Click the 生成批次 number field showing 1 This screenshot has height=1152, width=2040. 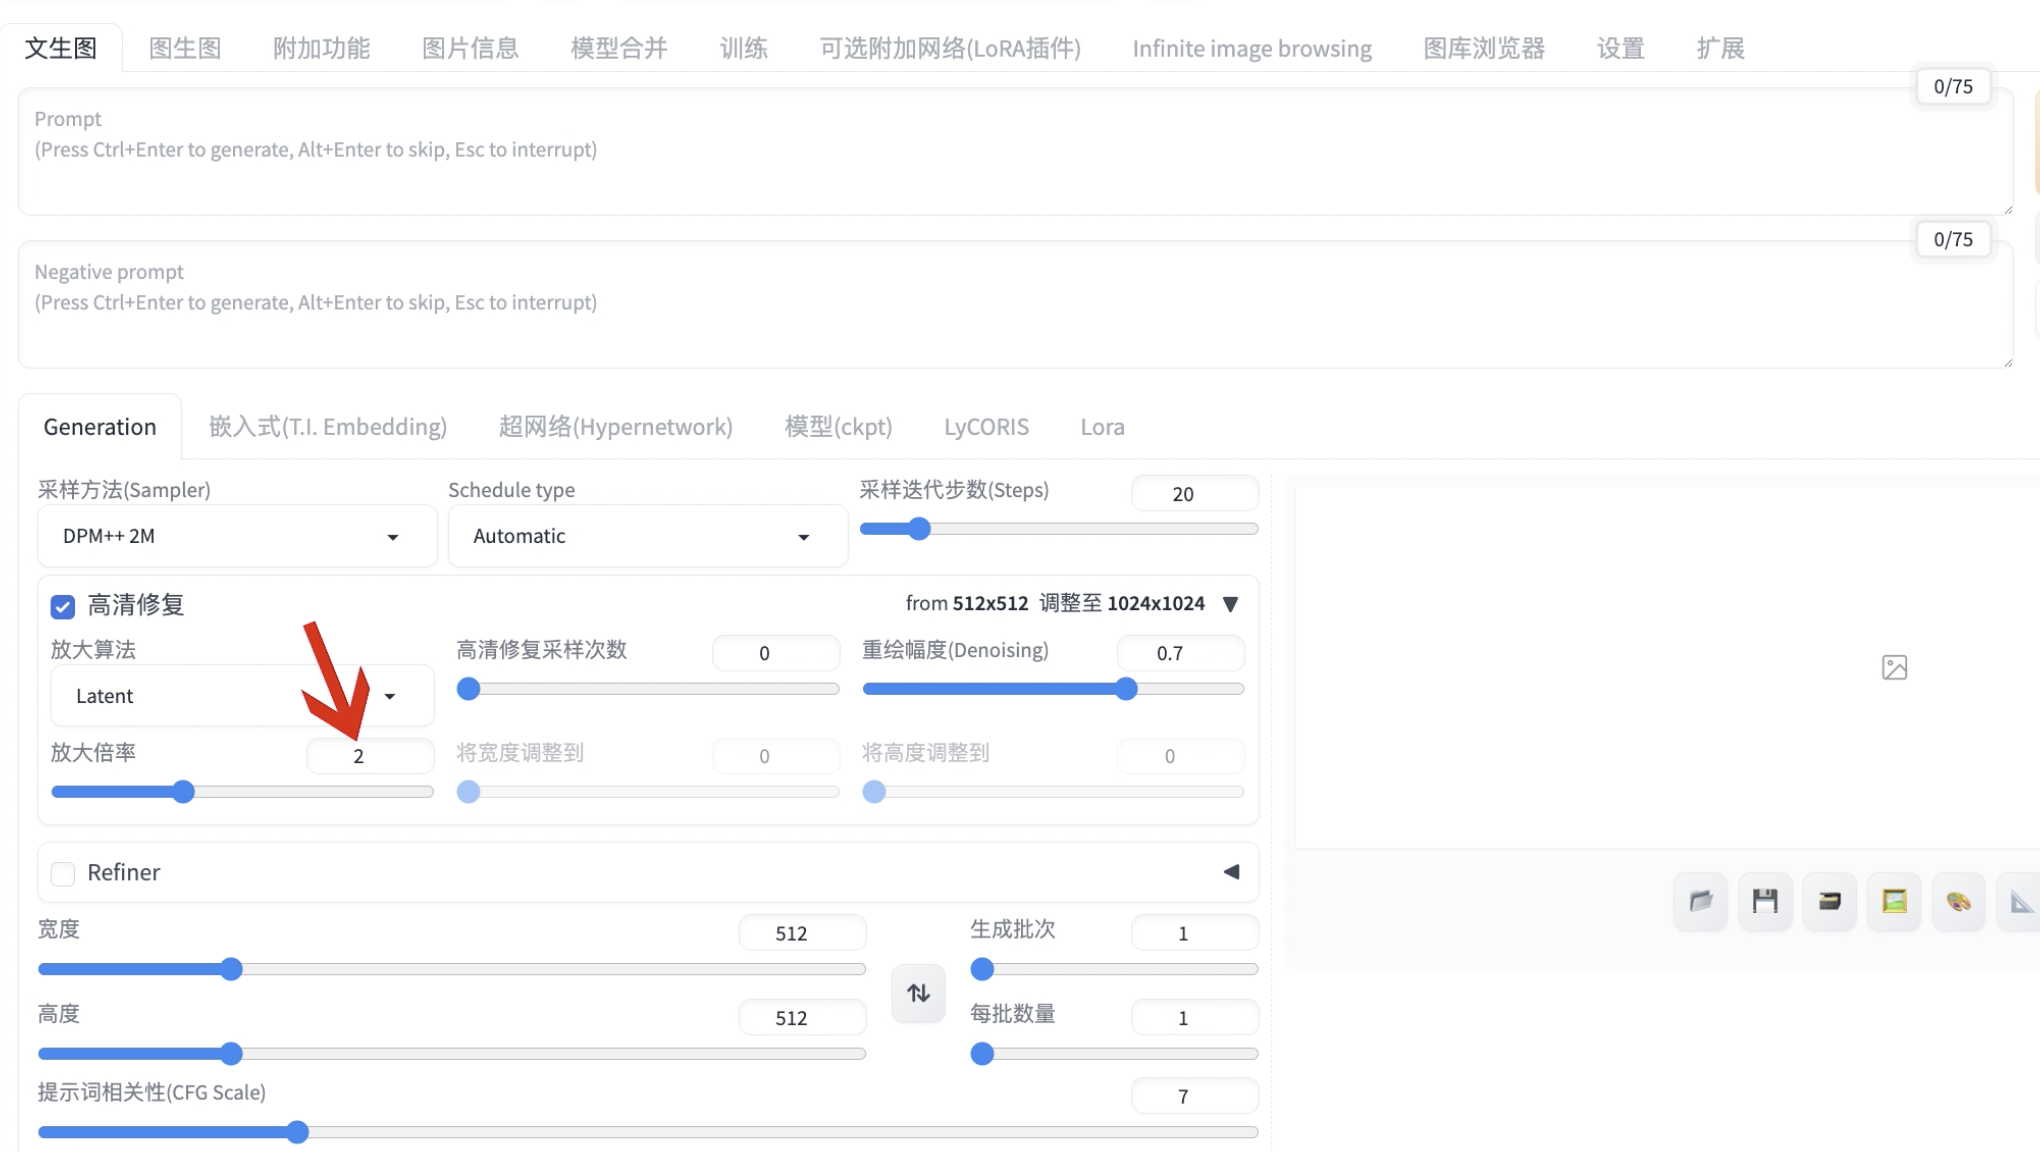point(1195,933)
